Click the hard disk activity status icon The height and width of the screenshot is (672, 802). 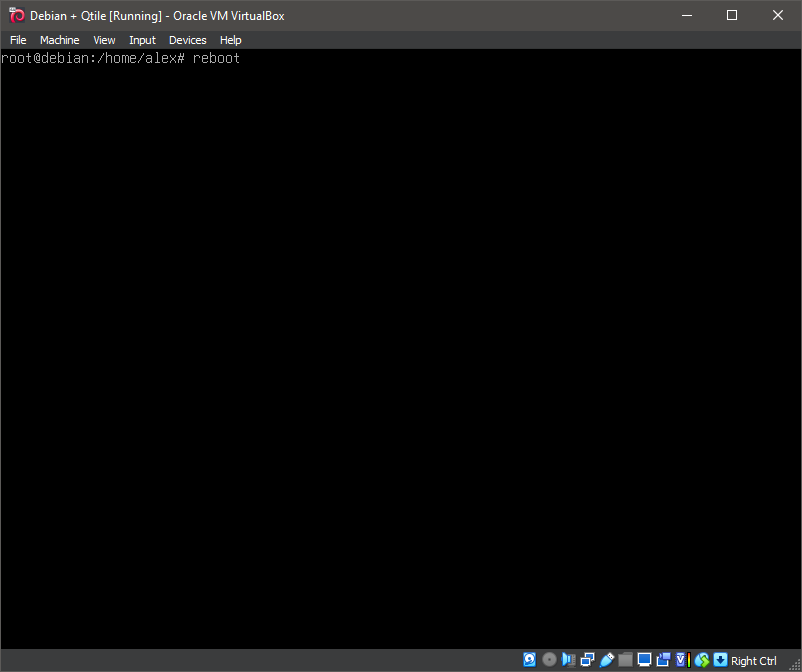pyautogui.click(x=530, y=660)
